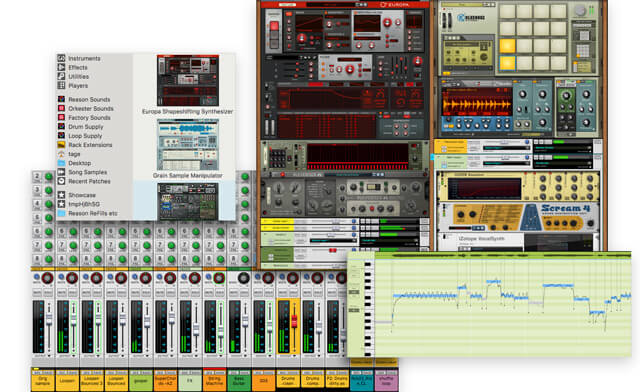Select Grain Sample Manipulator thumbnail
The image size is (640, 392).
188,145
